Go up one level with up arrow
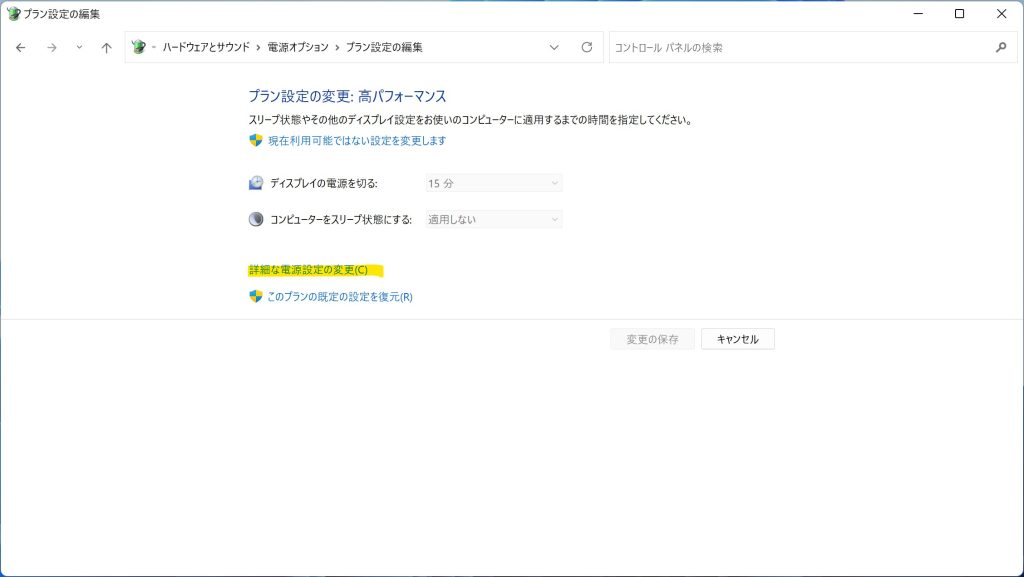Viewport: 1024px width, 577px height. pos(106,48)
